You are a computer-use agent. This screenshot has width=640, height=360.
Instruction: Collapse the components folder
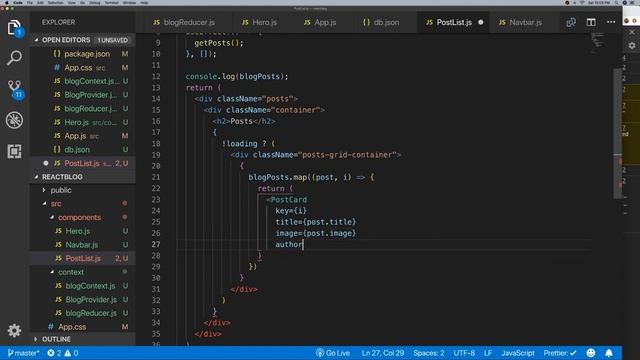83,218
